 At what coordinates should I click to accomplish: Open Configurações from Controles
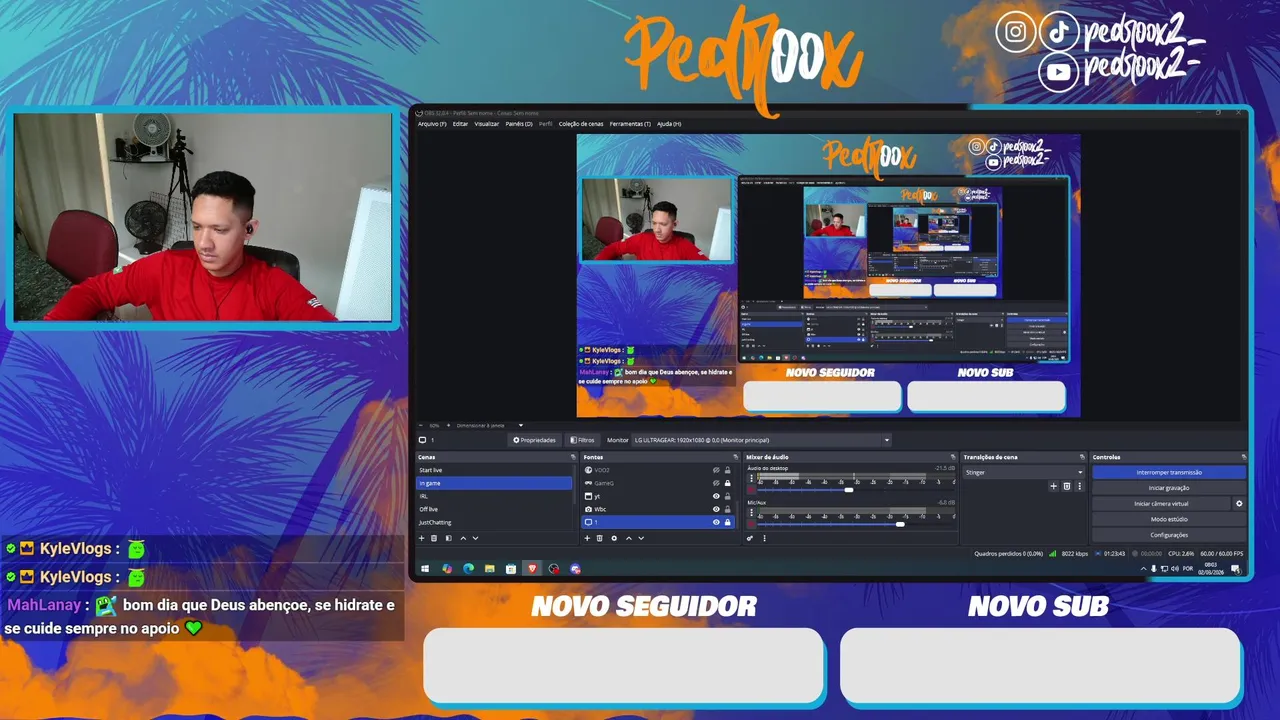[x=1169, y=535]
